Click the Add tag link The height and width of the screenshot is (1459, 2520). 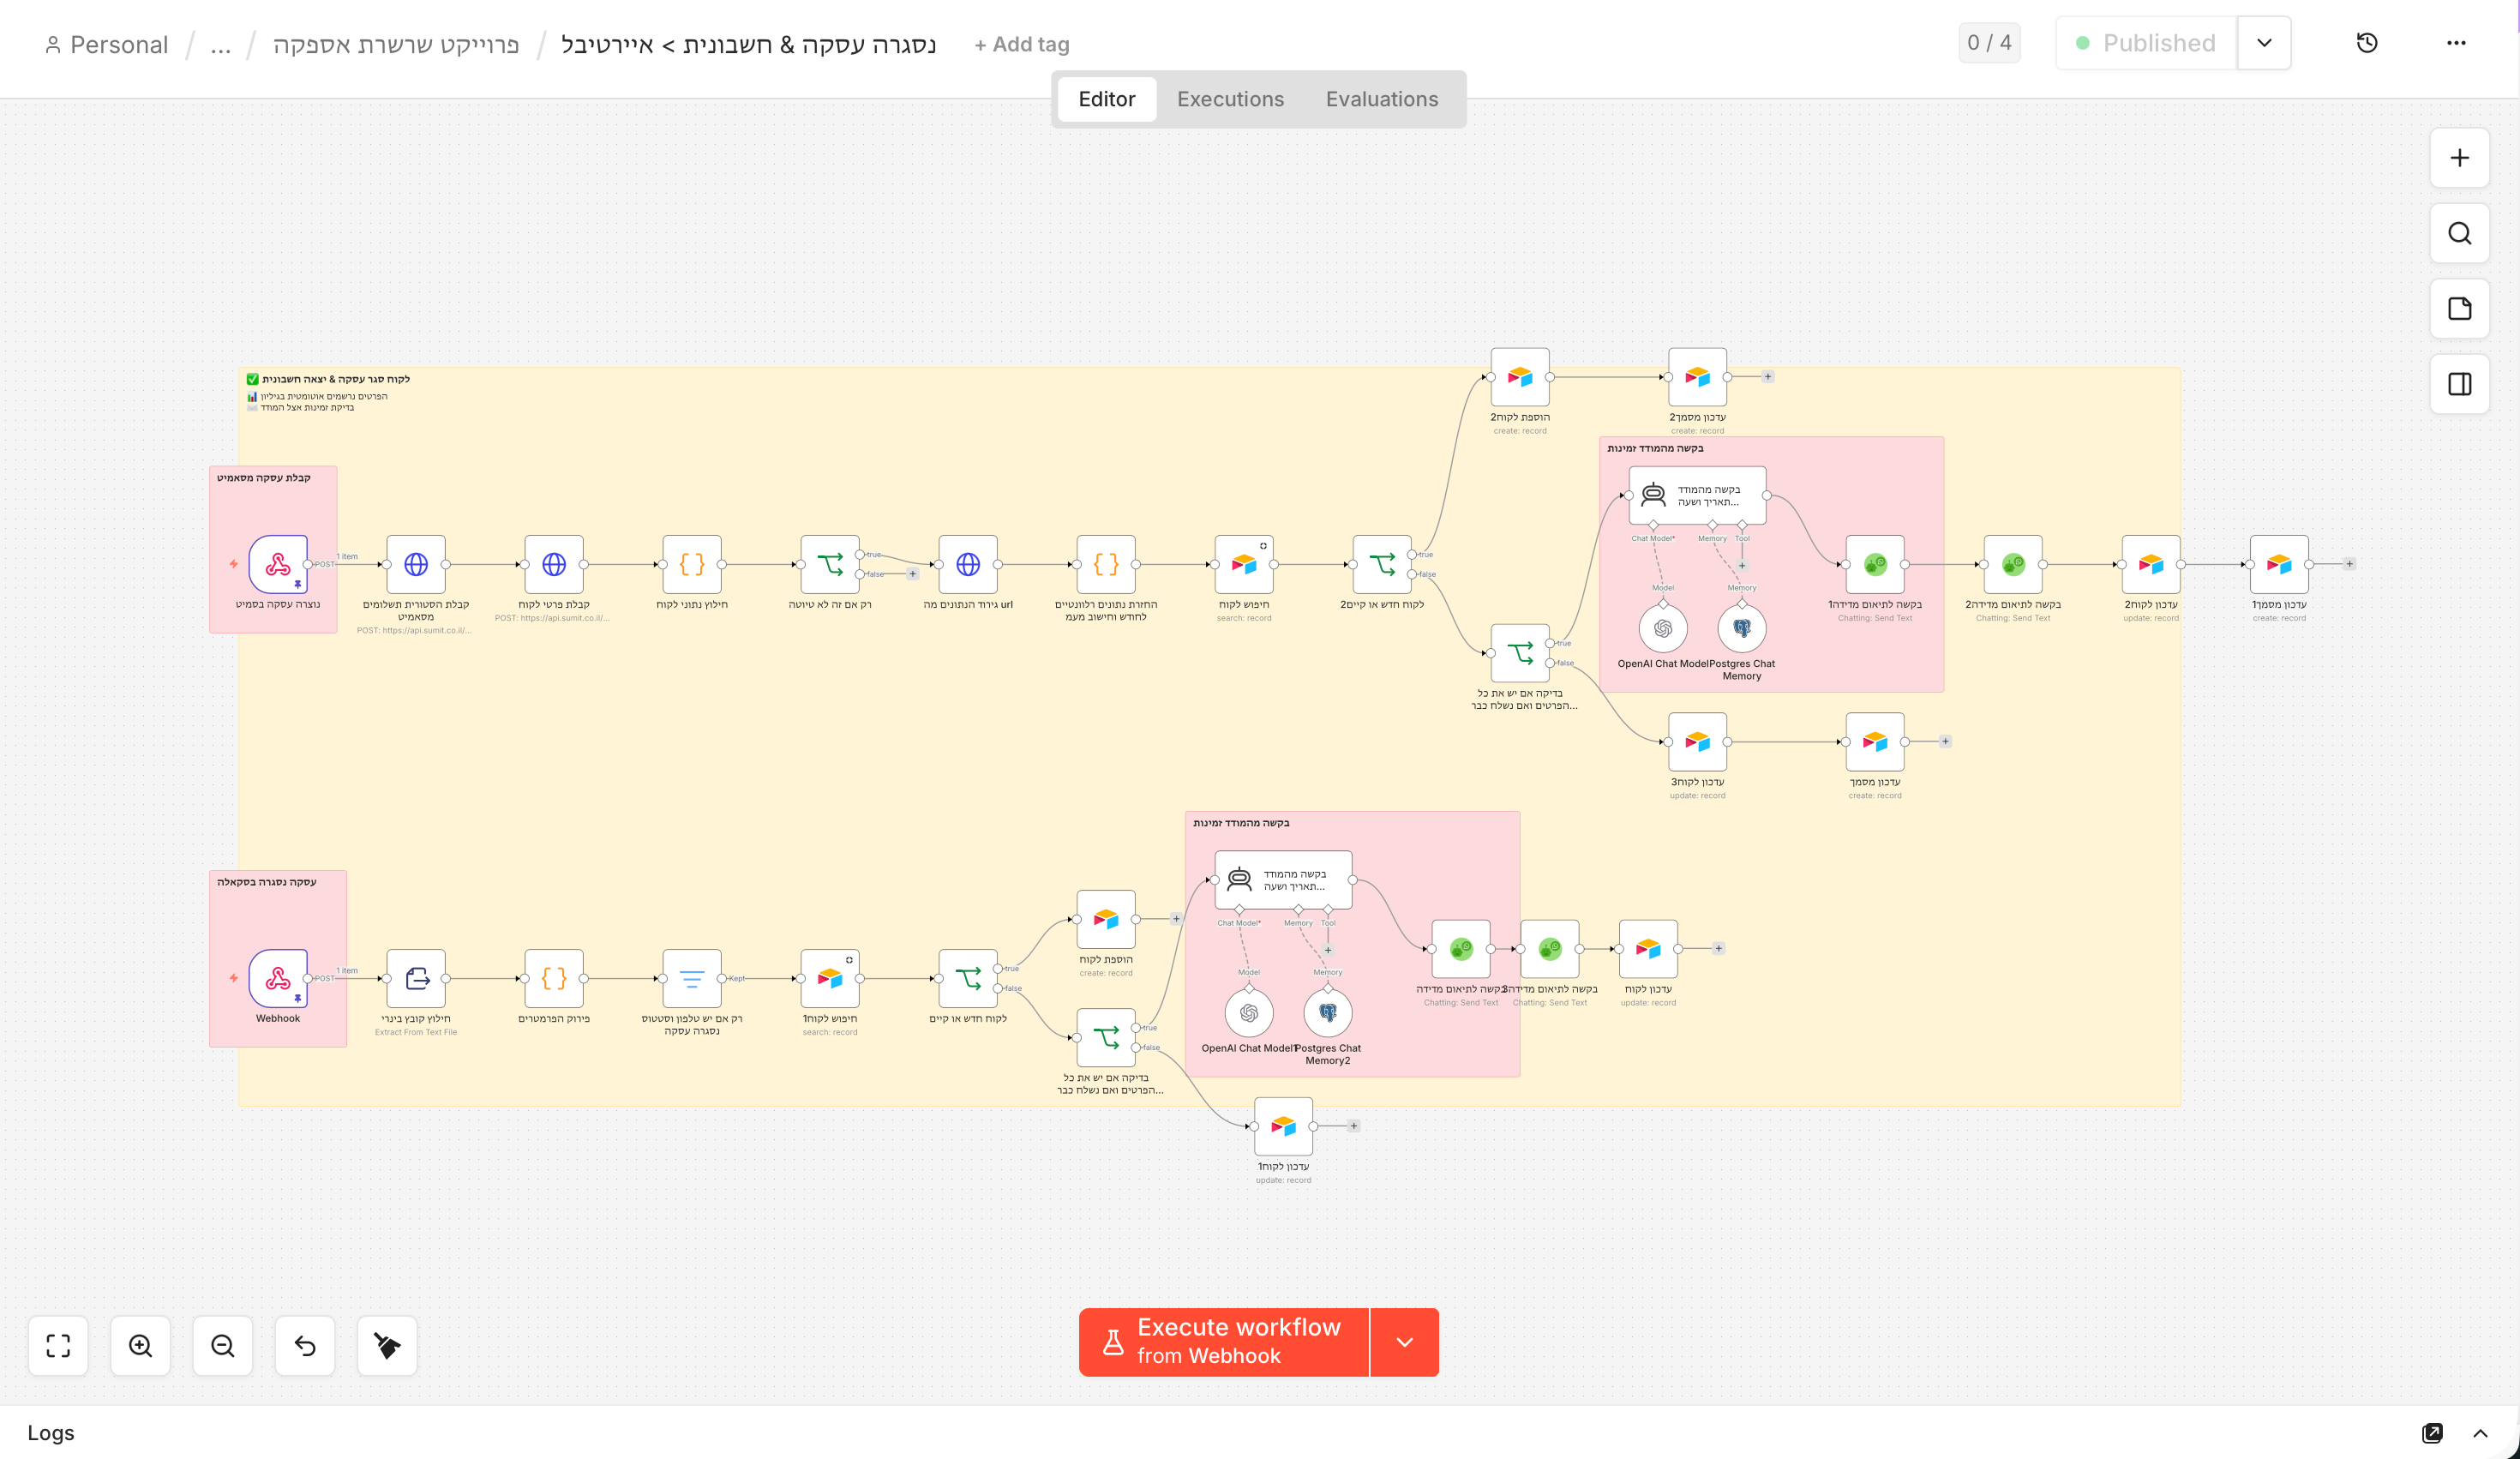[x=1021, y=45]
